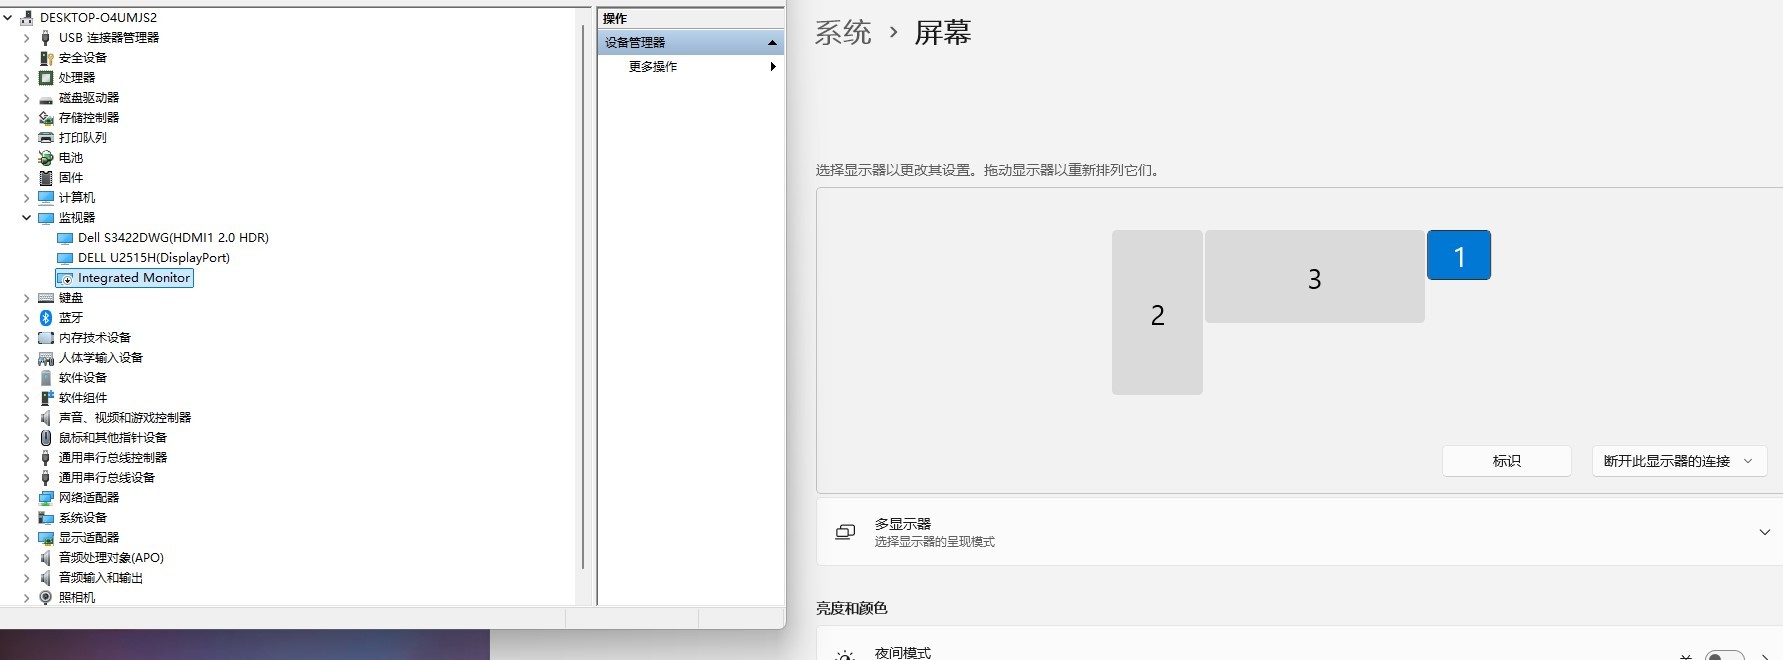Viewport: 1783px width, 660px height.
Task: Click the 监视器 monitor category icon
Action: click(45, 217)
